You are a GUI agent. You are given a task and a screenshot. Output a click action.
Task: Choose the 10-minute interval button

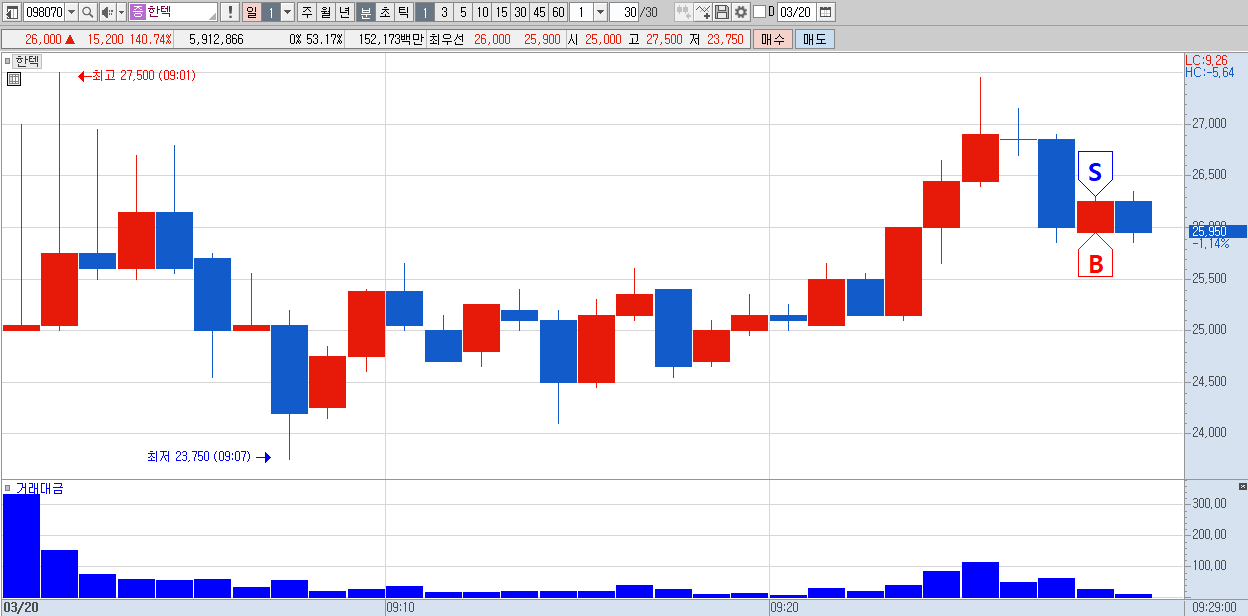[x=482, y=12]
